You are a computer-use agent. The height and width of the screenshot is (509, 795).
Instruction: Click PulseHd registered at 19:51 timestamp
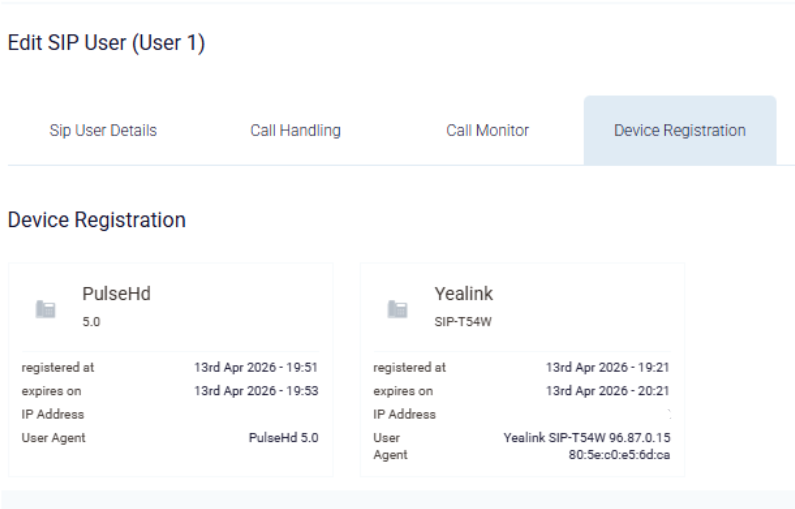256,367
